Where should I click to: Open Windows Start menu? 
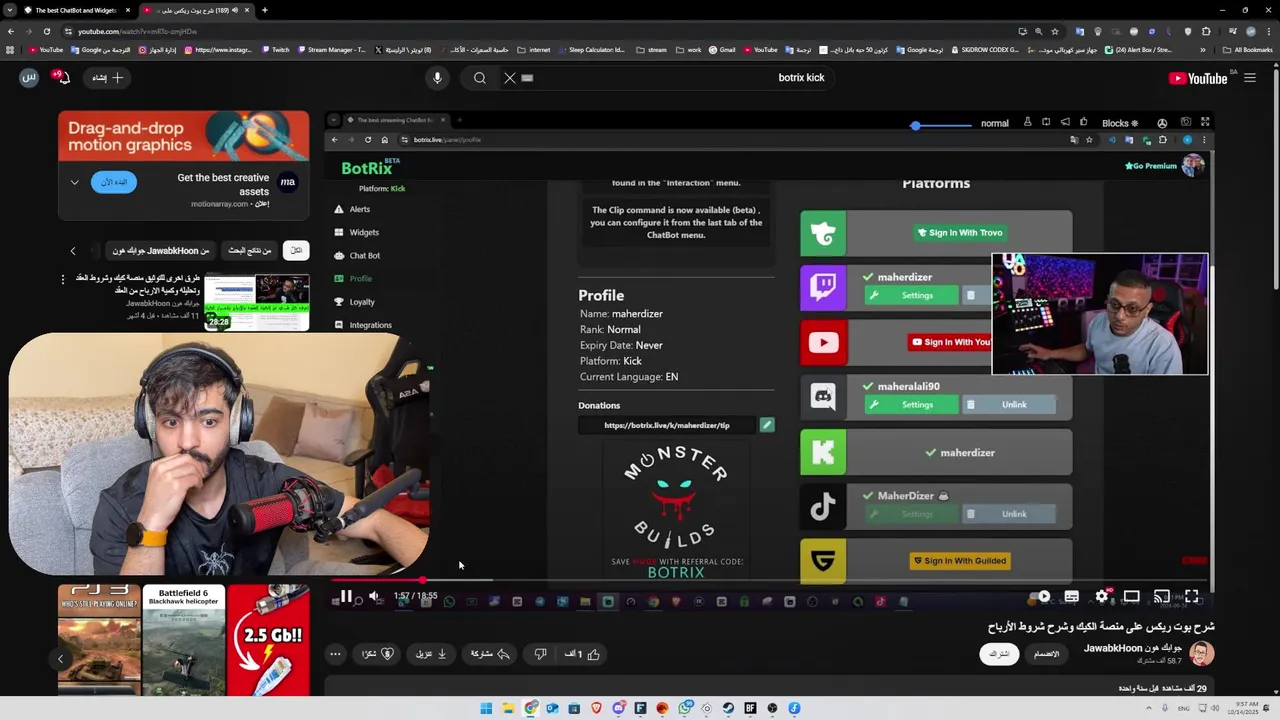486,708
